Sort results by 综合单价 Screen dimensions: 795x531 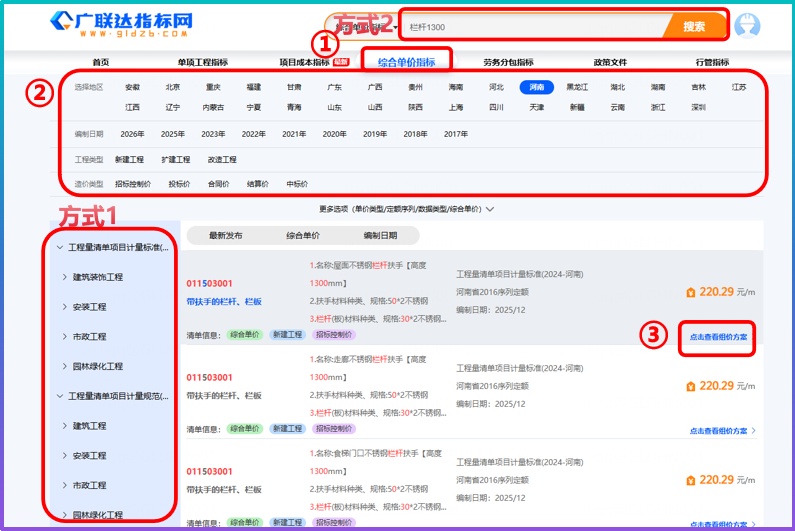pos(303,235)
